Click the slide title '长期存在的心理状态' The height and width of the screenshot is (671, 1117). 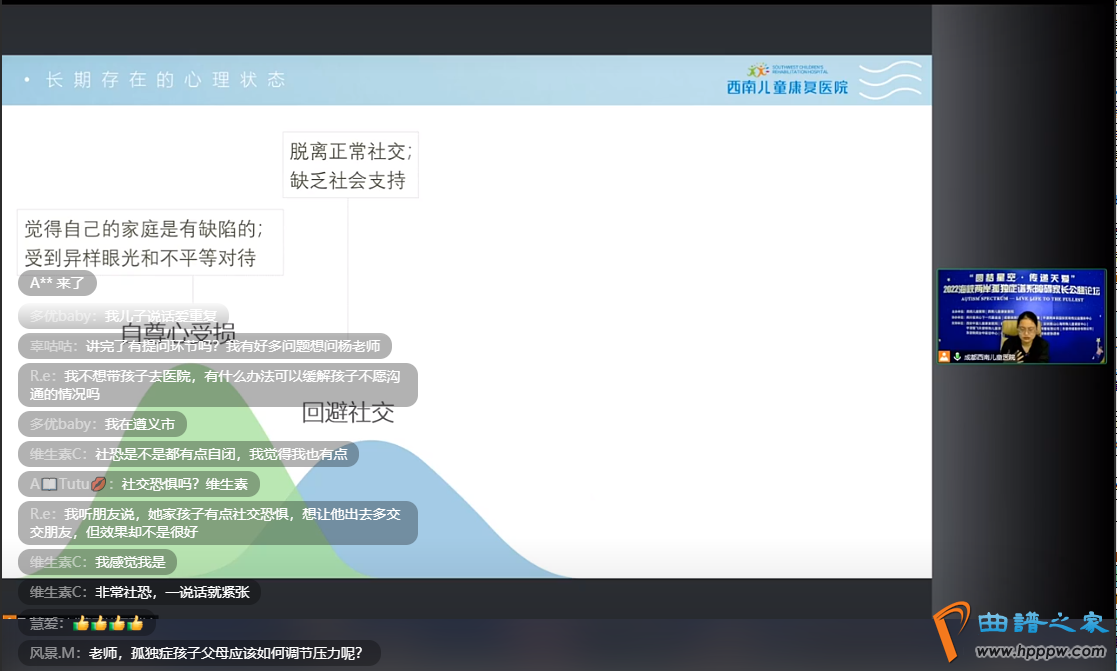pos(165,80)
